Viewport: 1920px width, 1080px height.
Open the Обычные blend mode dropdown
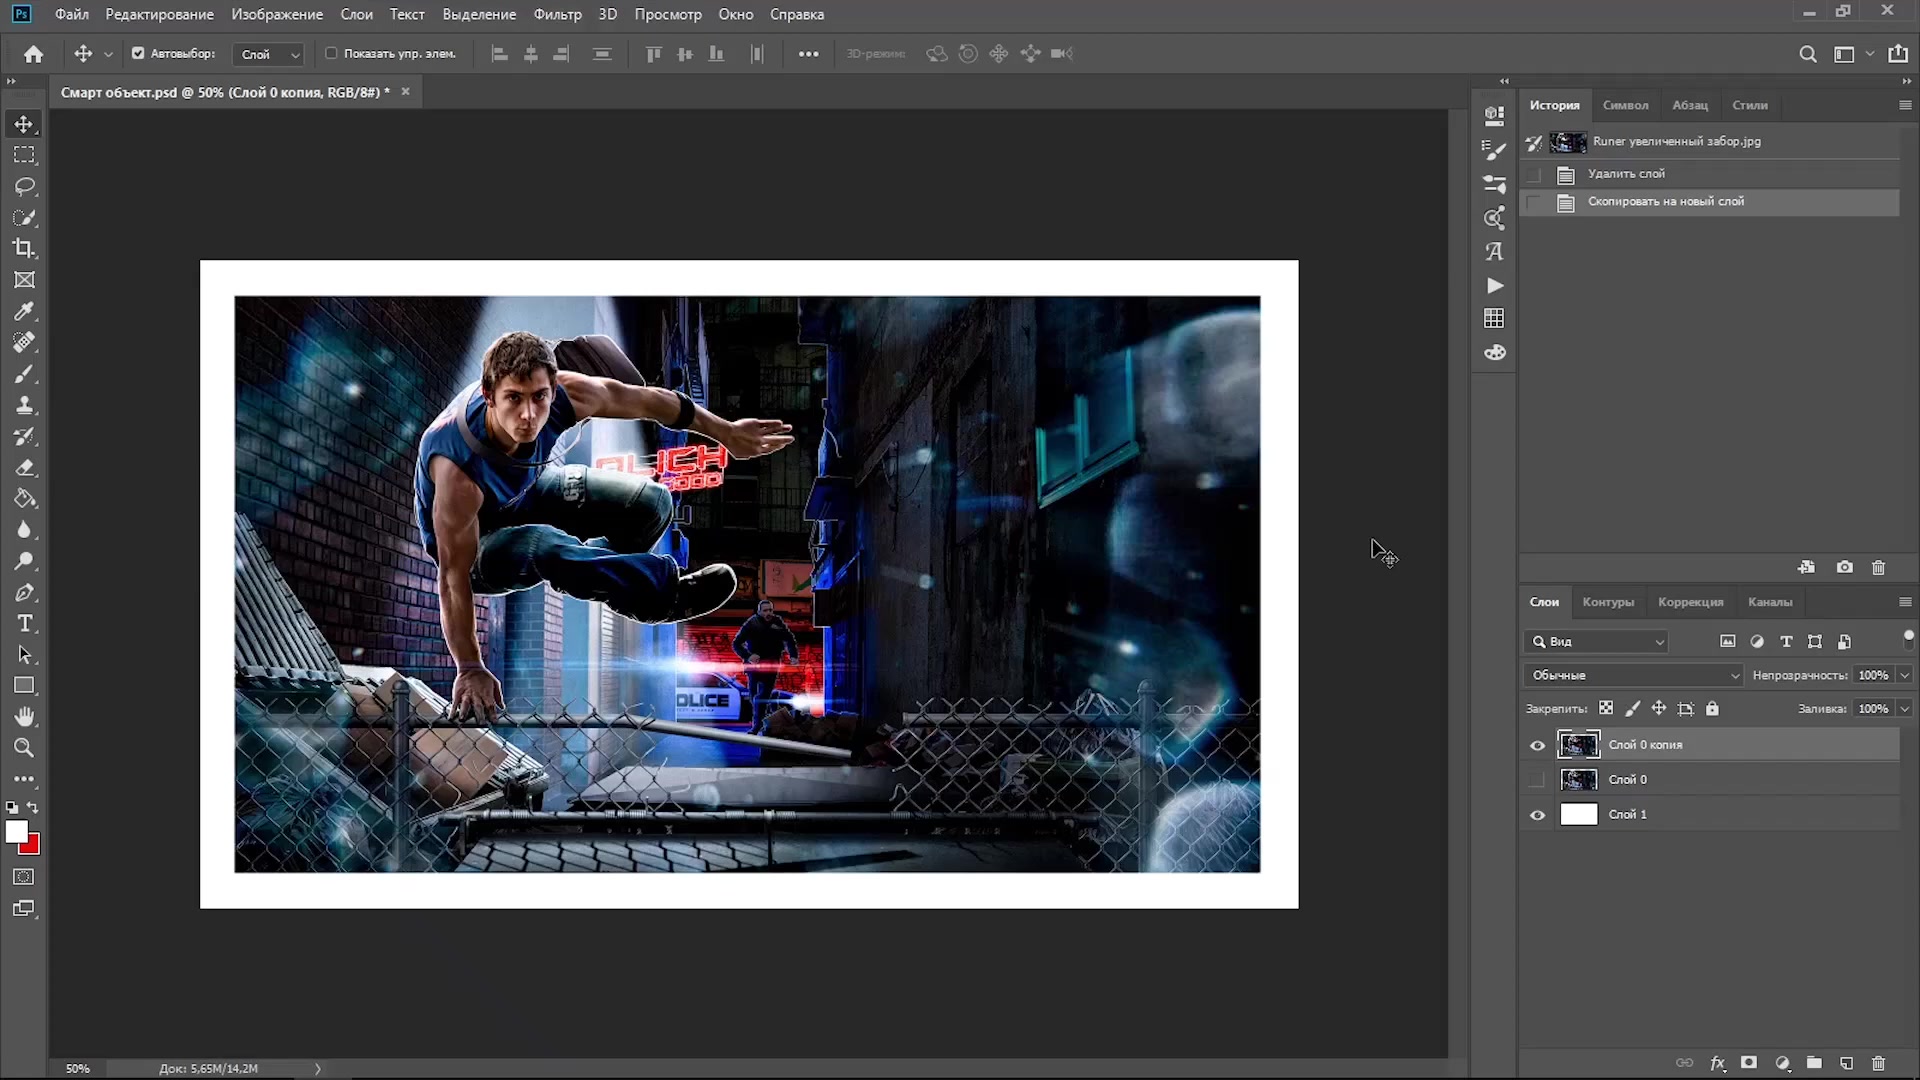pyautogui.click(x=1633, y=675)
